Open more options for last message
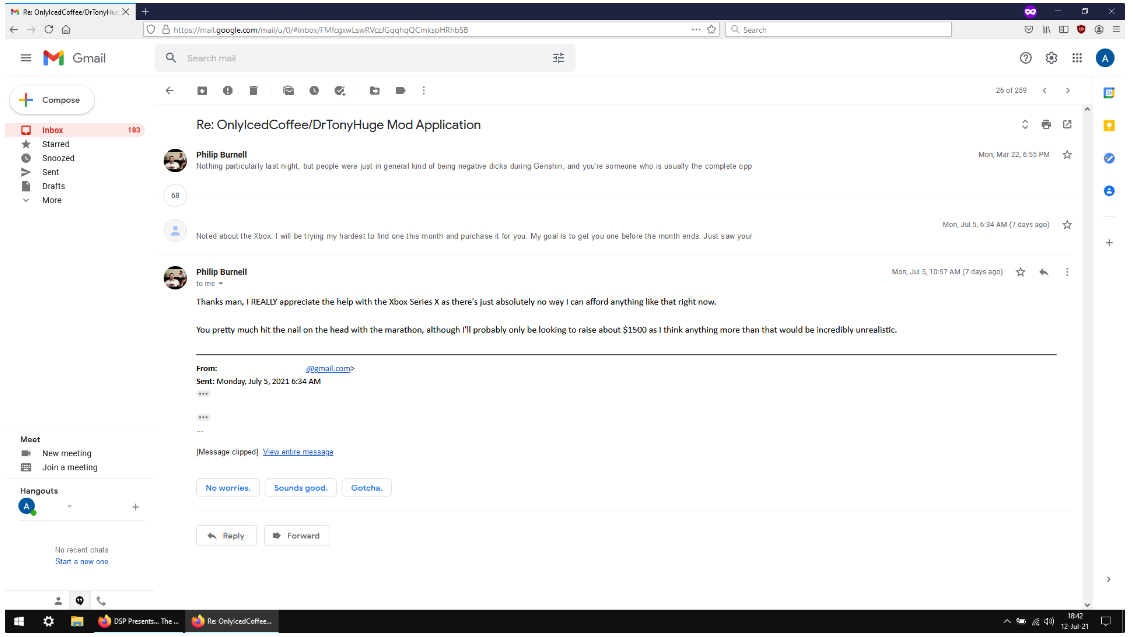Image resolution: width=1133 pixels, height=637 pixels. 1067,272
